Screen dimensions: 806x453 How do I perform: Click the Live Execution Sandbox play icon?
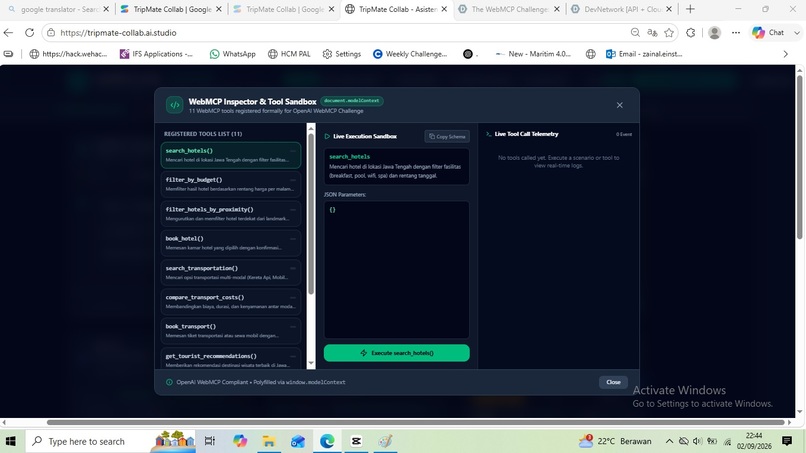(327, 136)
